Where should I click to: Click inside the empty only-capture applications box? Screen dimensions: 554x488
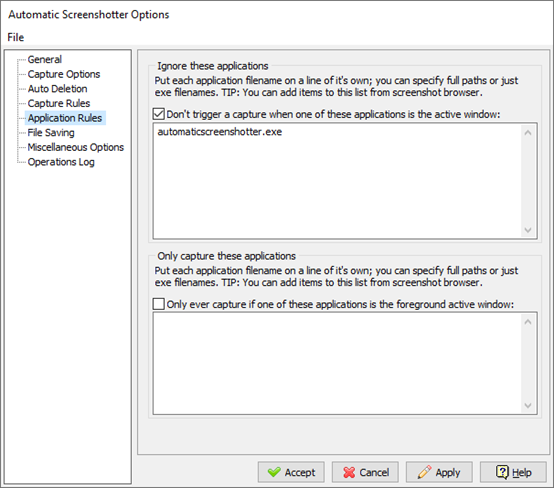click(337, 363)
